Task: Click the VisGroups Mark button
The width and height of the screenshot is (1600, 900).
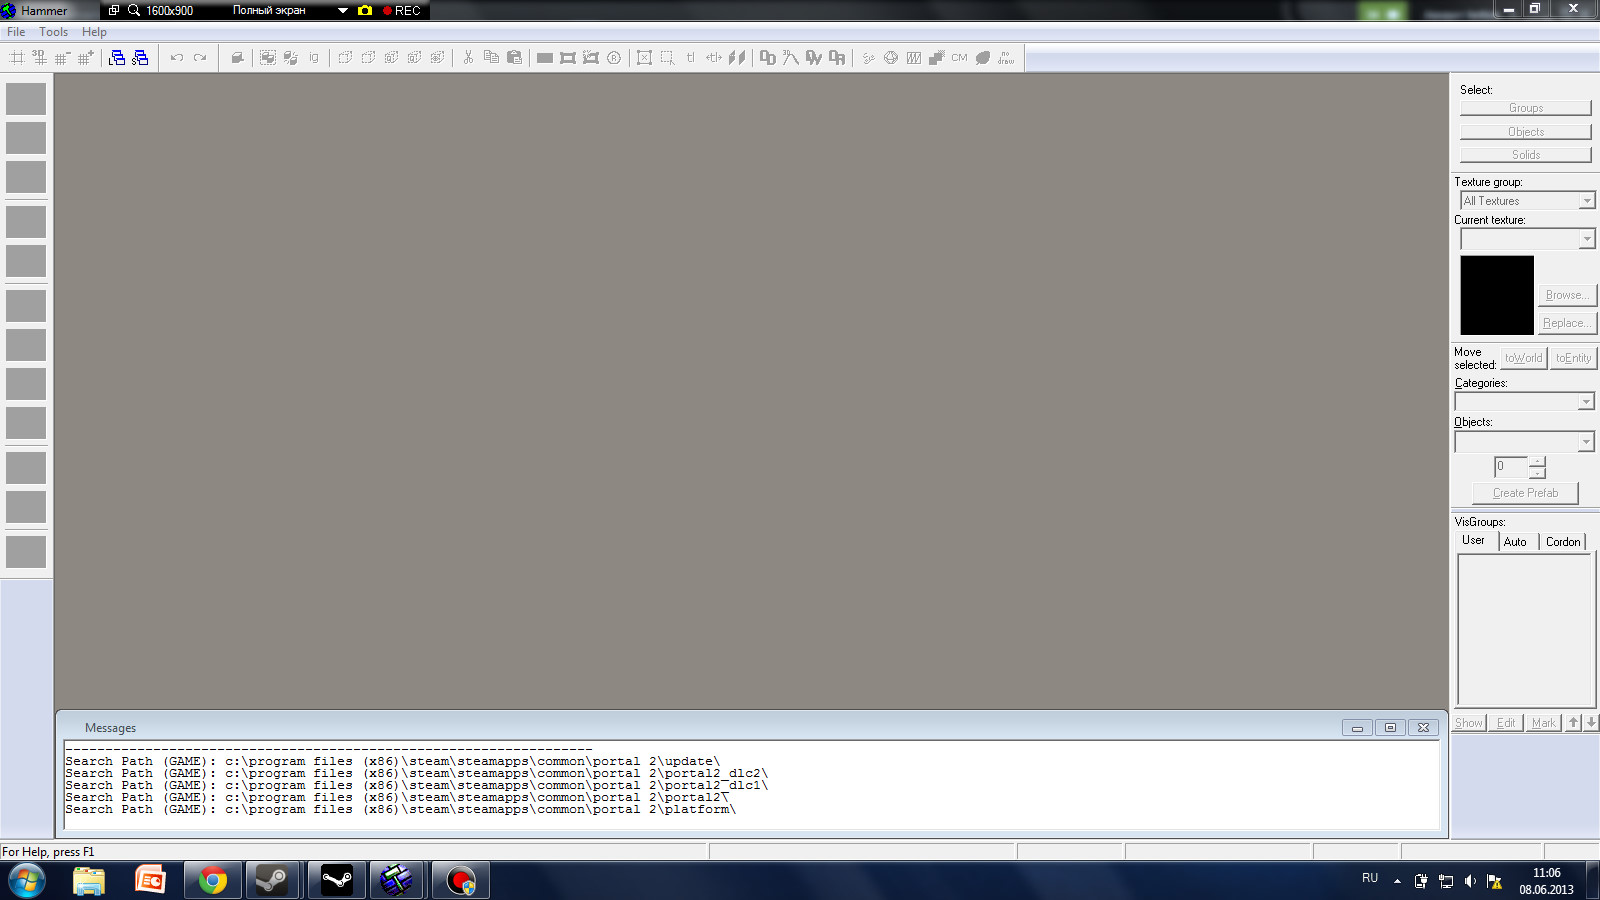Action: [x=1544, y=723]
